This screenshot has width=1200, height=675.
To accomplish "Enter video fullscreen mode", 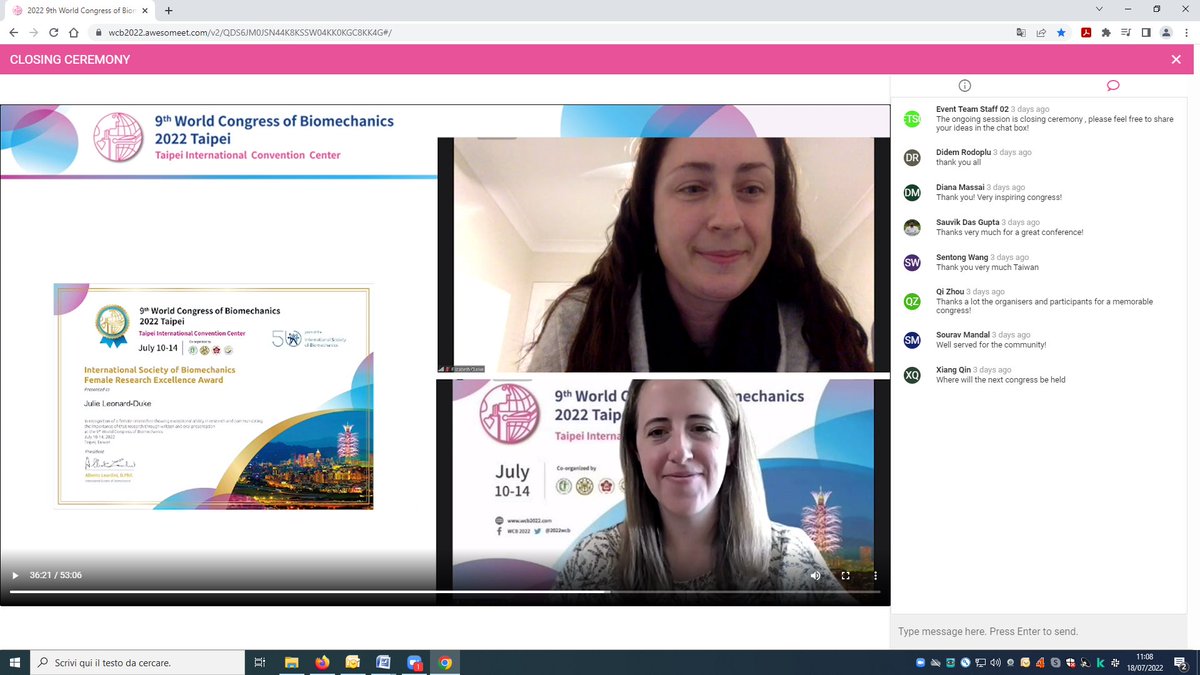I will click(x=845, y=575).
